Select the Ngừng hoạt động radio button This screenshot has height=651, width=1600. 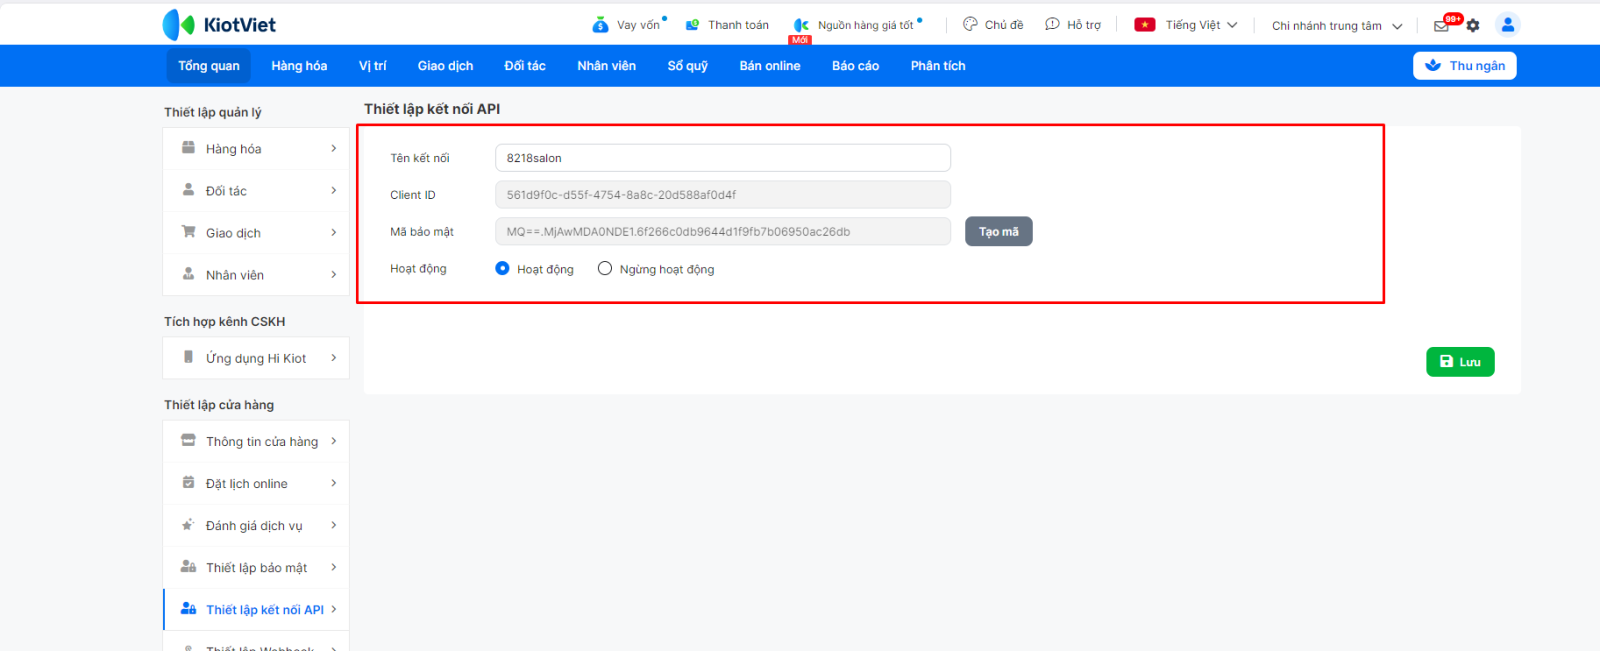tap(605, 268)
